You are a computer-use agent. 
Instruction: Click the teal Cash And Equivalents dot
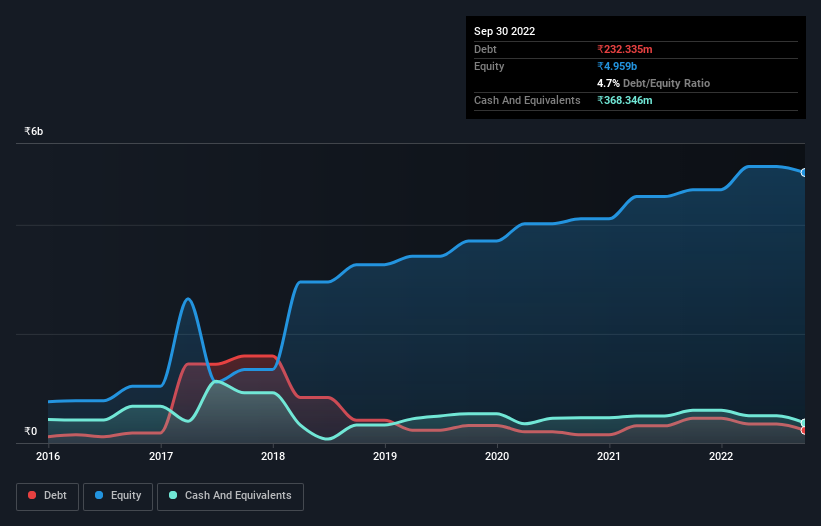(173, 495)
